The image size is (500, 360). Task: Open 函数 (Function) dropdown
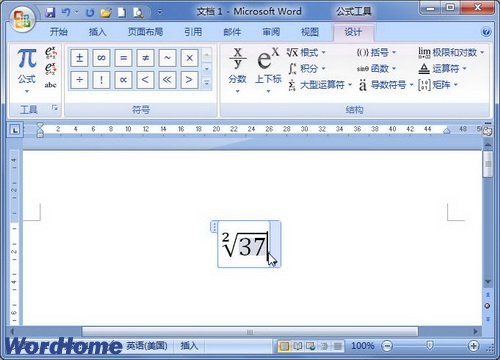point(376,69)
